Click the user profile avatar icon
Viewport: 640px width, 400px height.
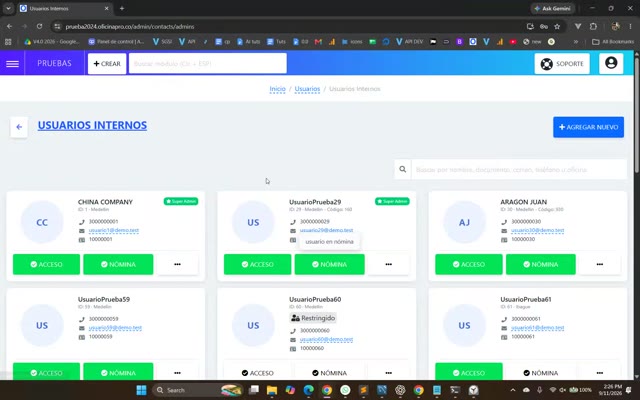point(611,63)
